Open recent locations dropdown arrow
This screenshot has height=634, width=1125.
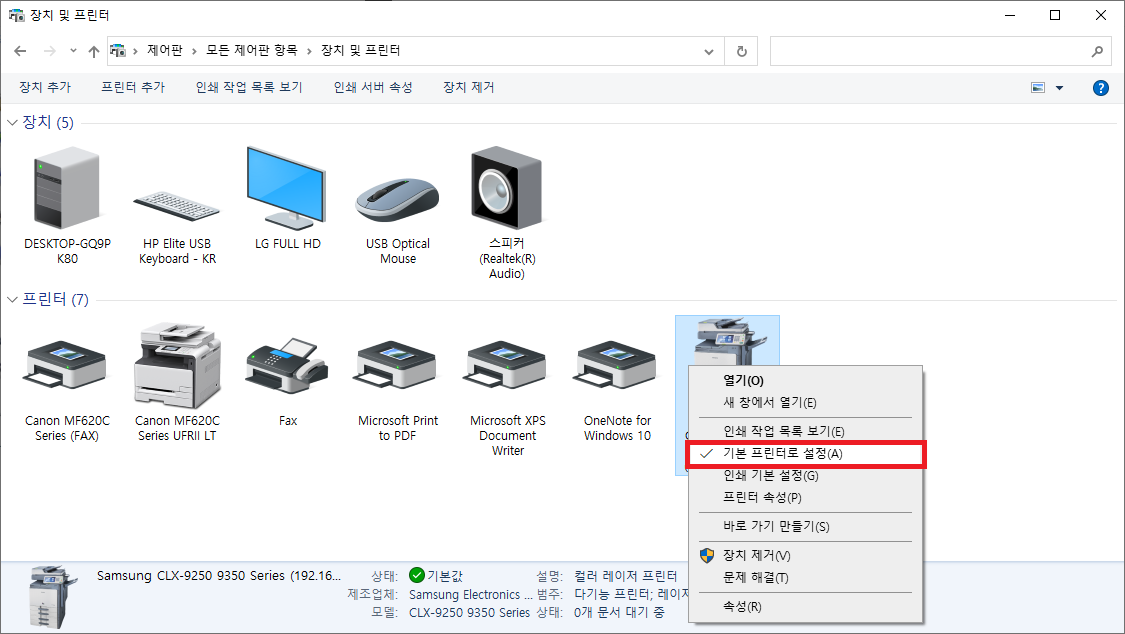pyautogui.click(x=73, y=51)
